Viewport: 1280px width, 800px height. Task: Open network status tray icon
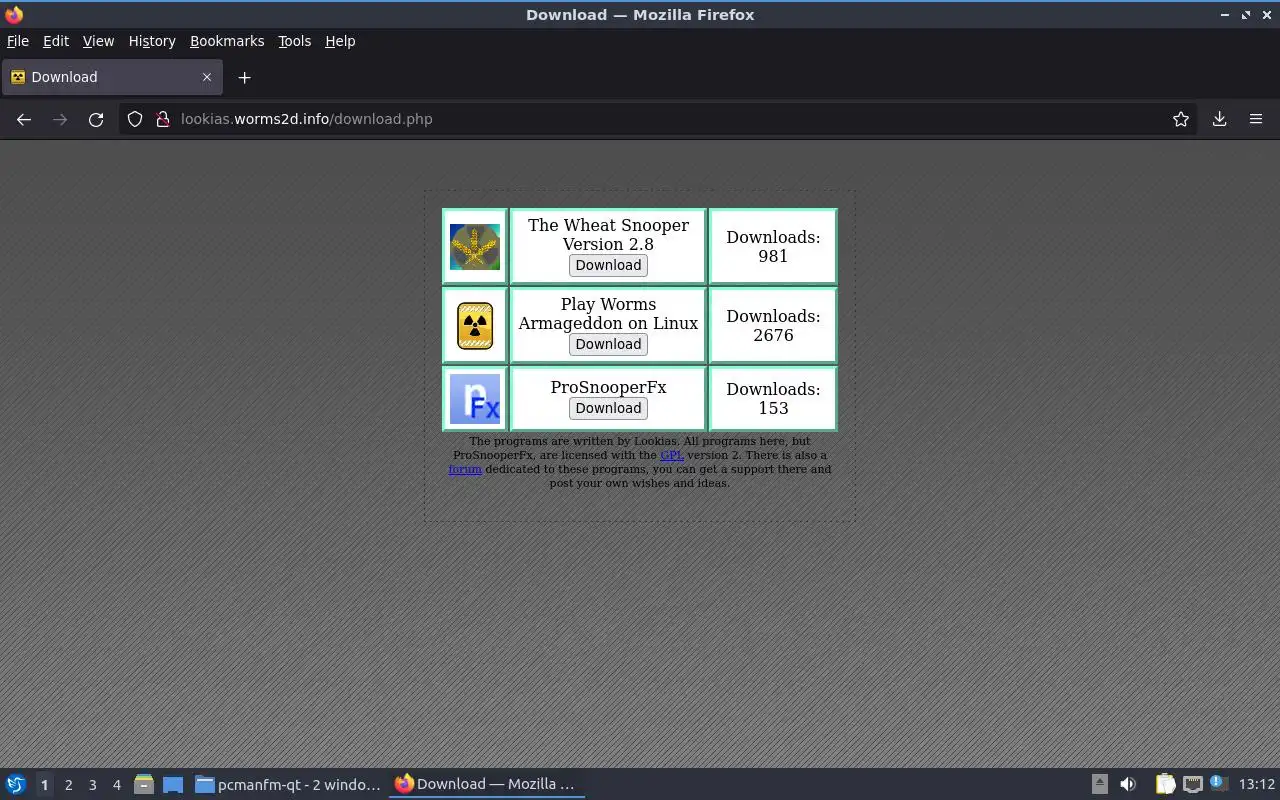tap(1192, 784)
